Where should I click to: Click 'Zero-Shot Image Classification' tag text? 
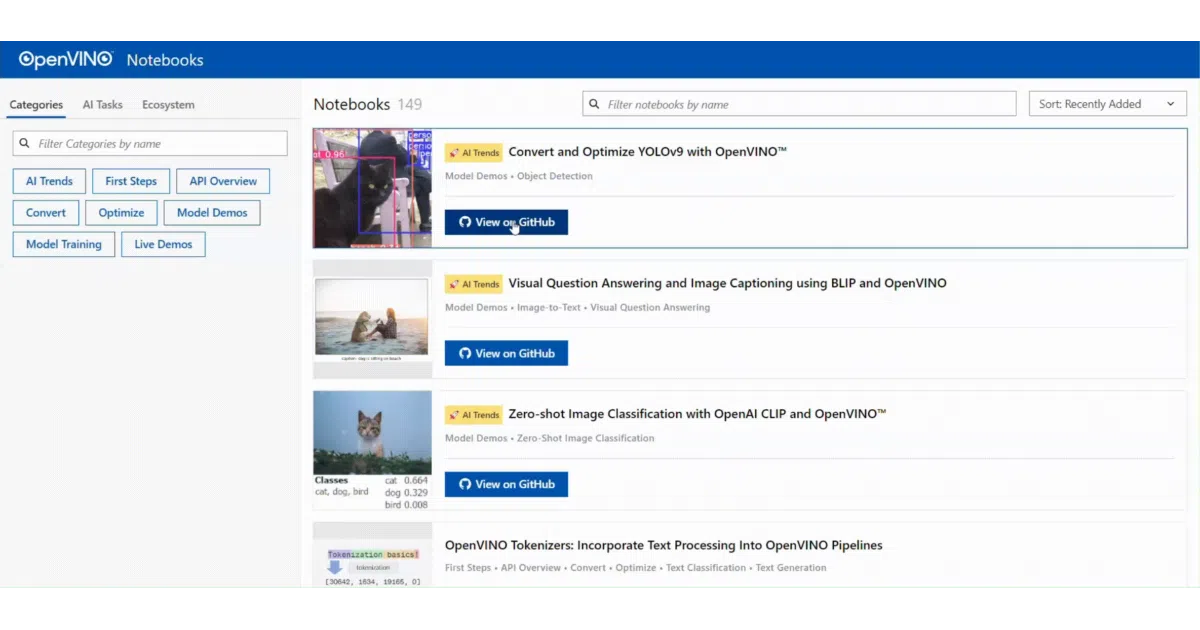pos(585,438)
